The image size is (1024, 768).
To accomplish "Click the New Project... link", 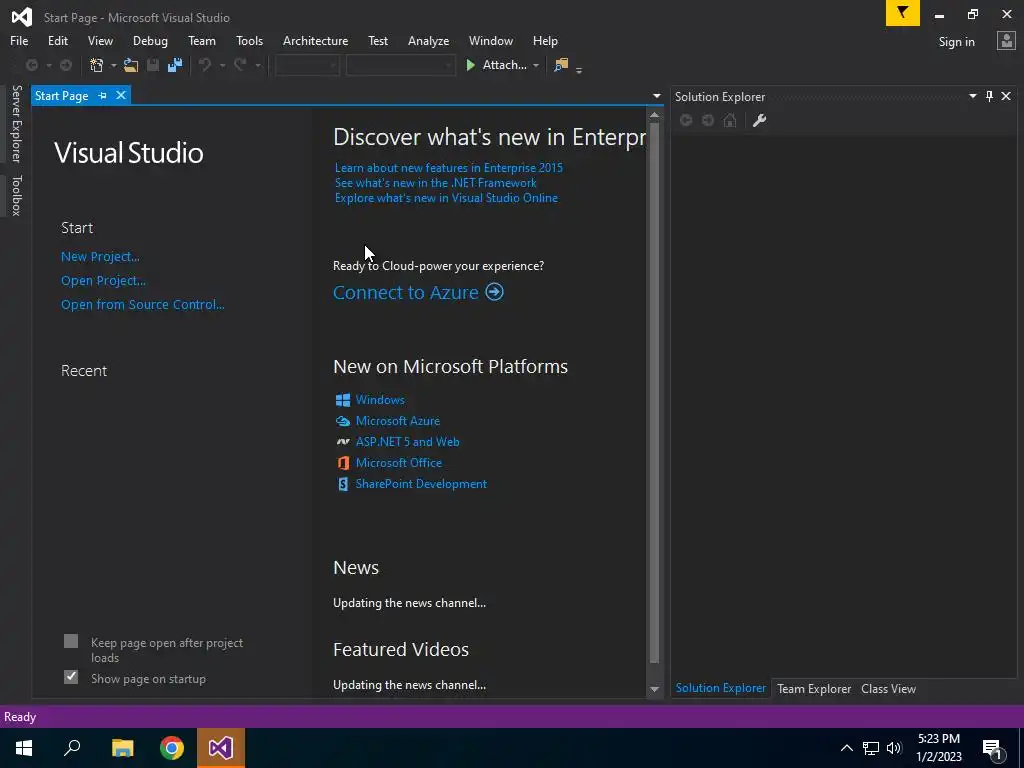I will click(x=100, y=257).
